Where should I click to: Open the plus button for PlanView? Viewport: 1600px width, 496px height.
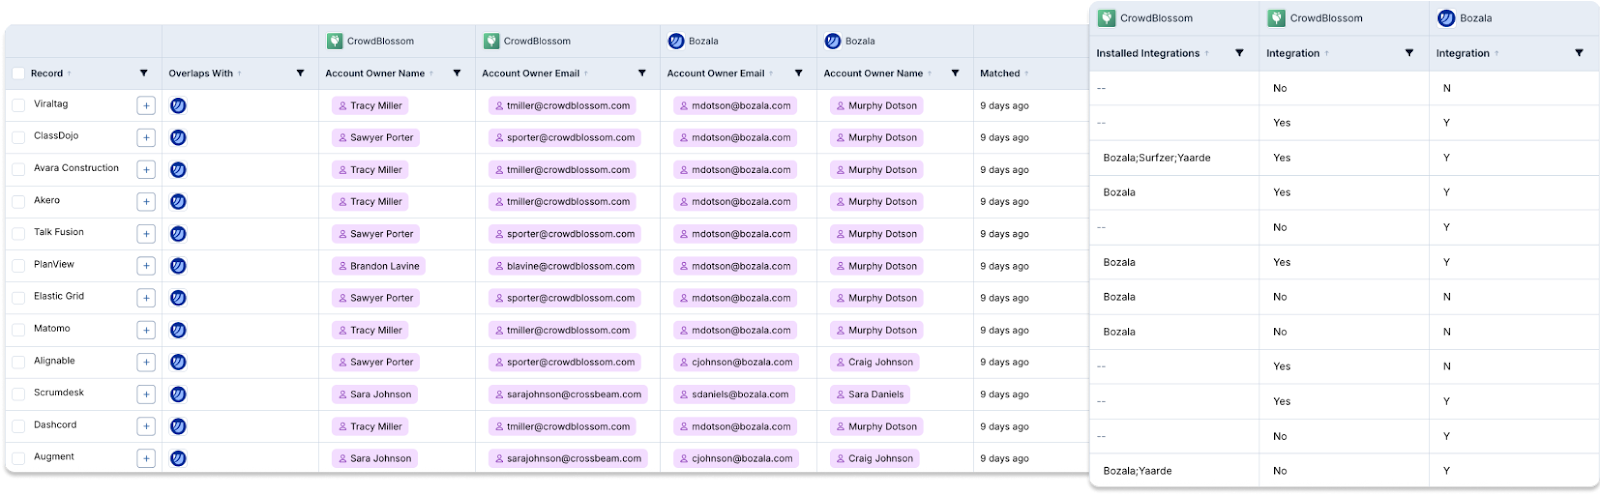point(146,265)
